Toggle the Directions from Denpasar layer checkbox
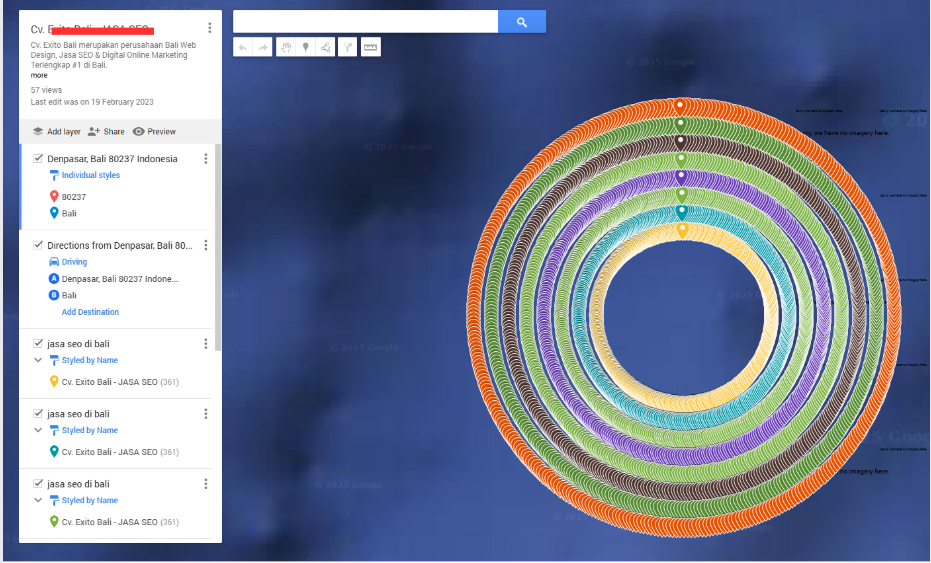This screenshot has width=931, height=563. pos(38,245)
